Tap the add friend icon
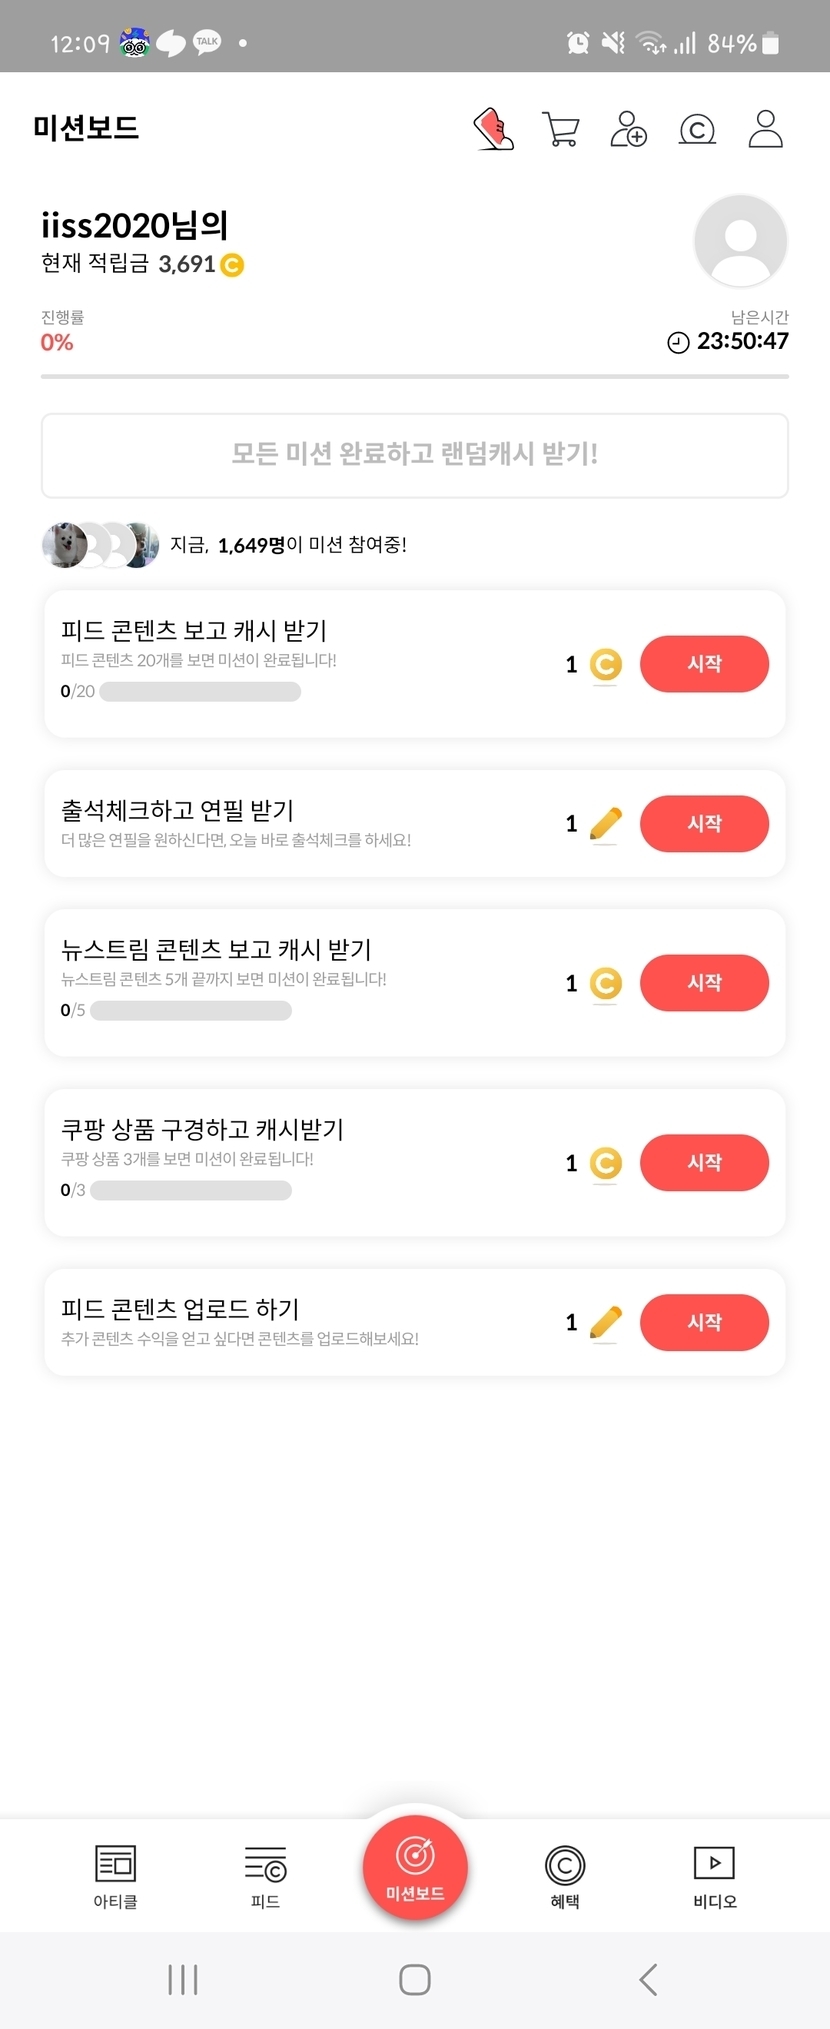Image resolution: width=830 pixels, height=2029 pixels. pyautogui.click(x=628, y=129)
